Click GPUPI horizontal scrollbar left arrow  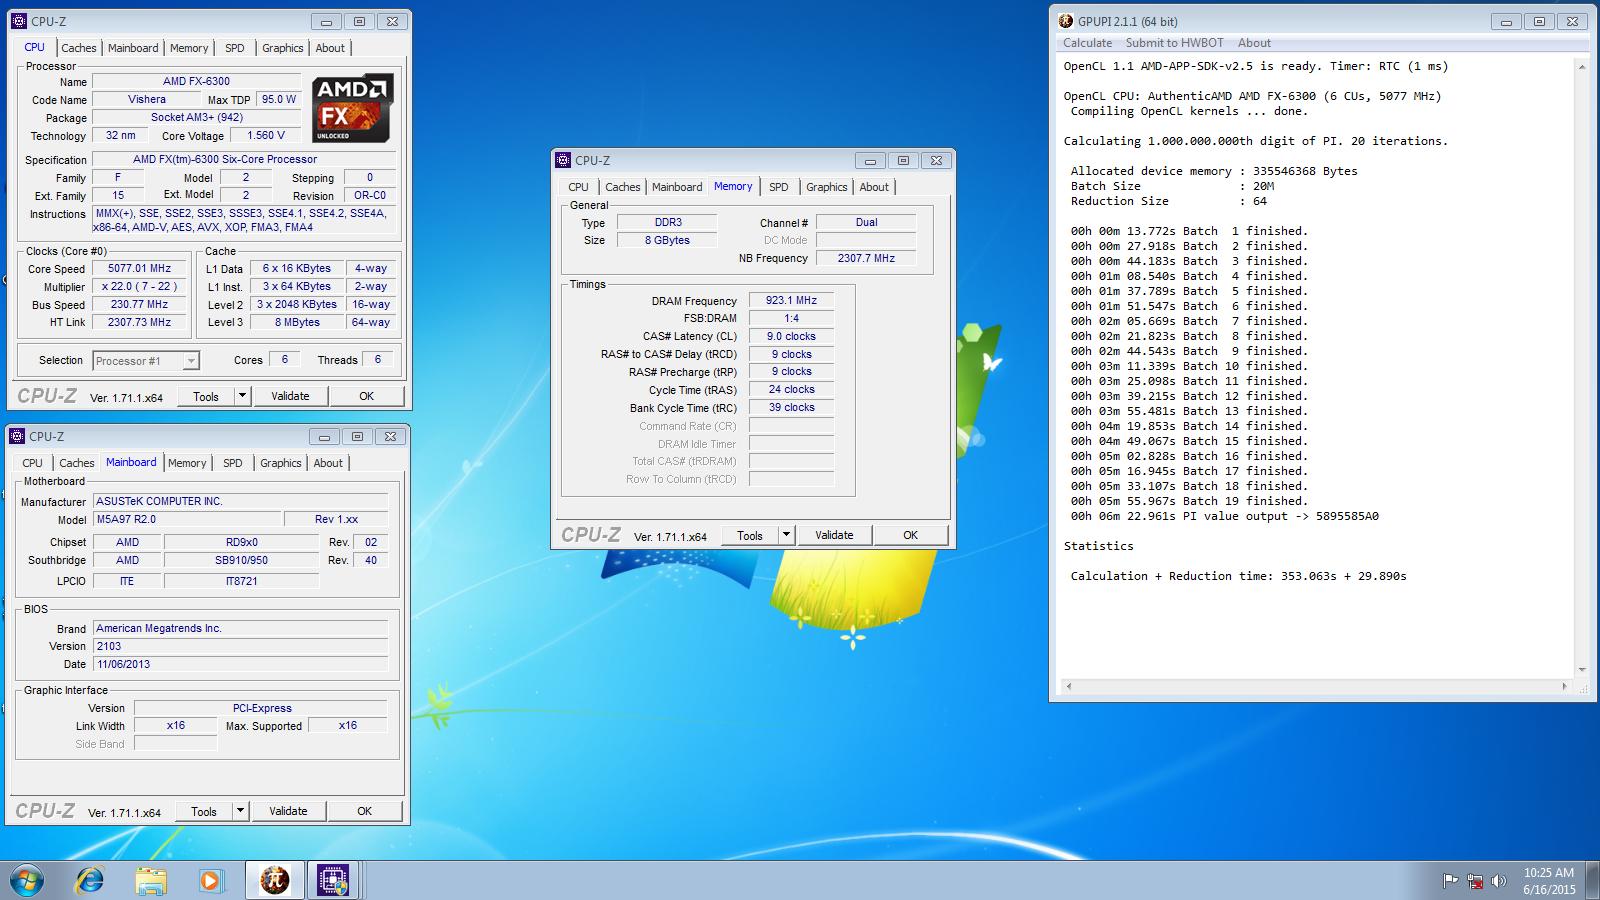tap(1068, 686)
